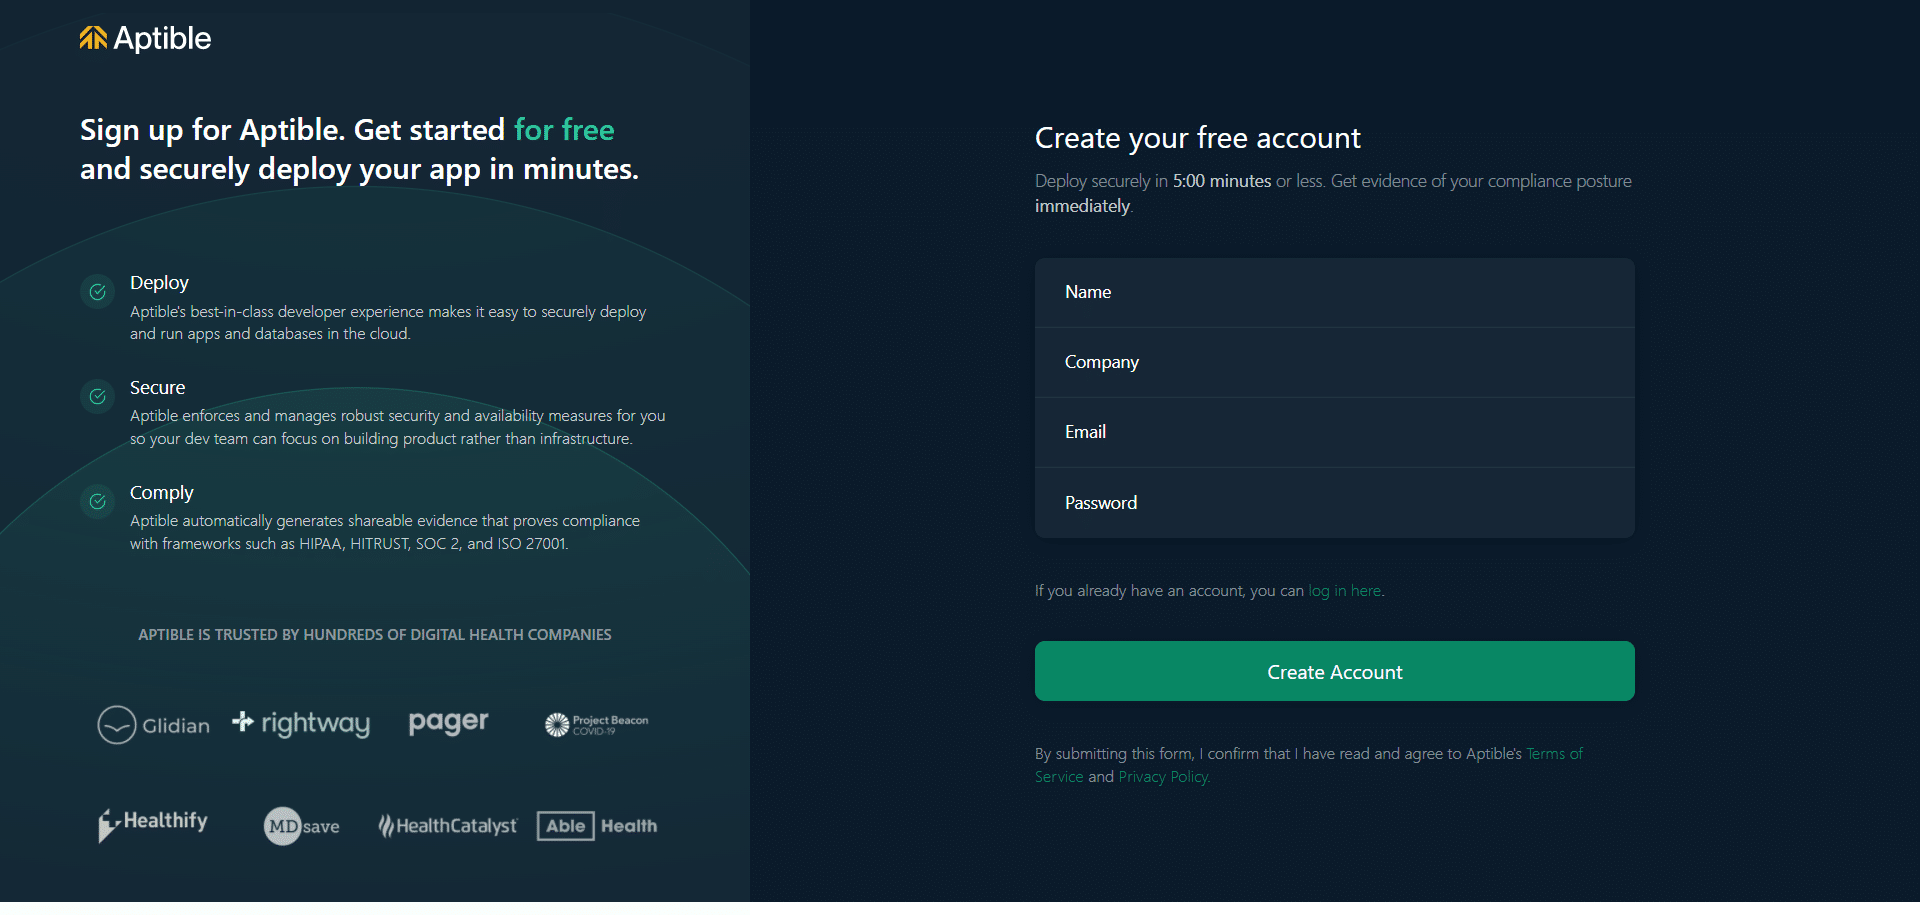Screen dimensions: 1920x915
Task: Click the HealthCatalyst logo
Action: pos(447,826)
